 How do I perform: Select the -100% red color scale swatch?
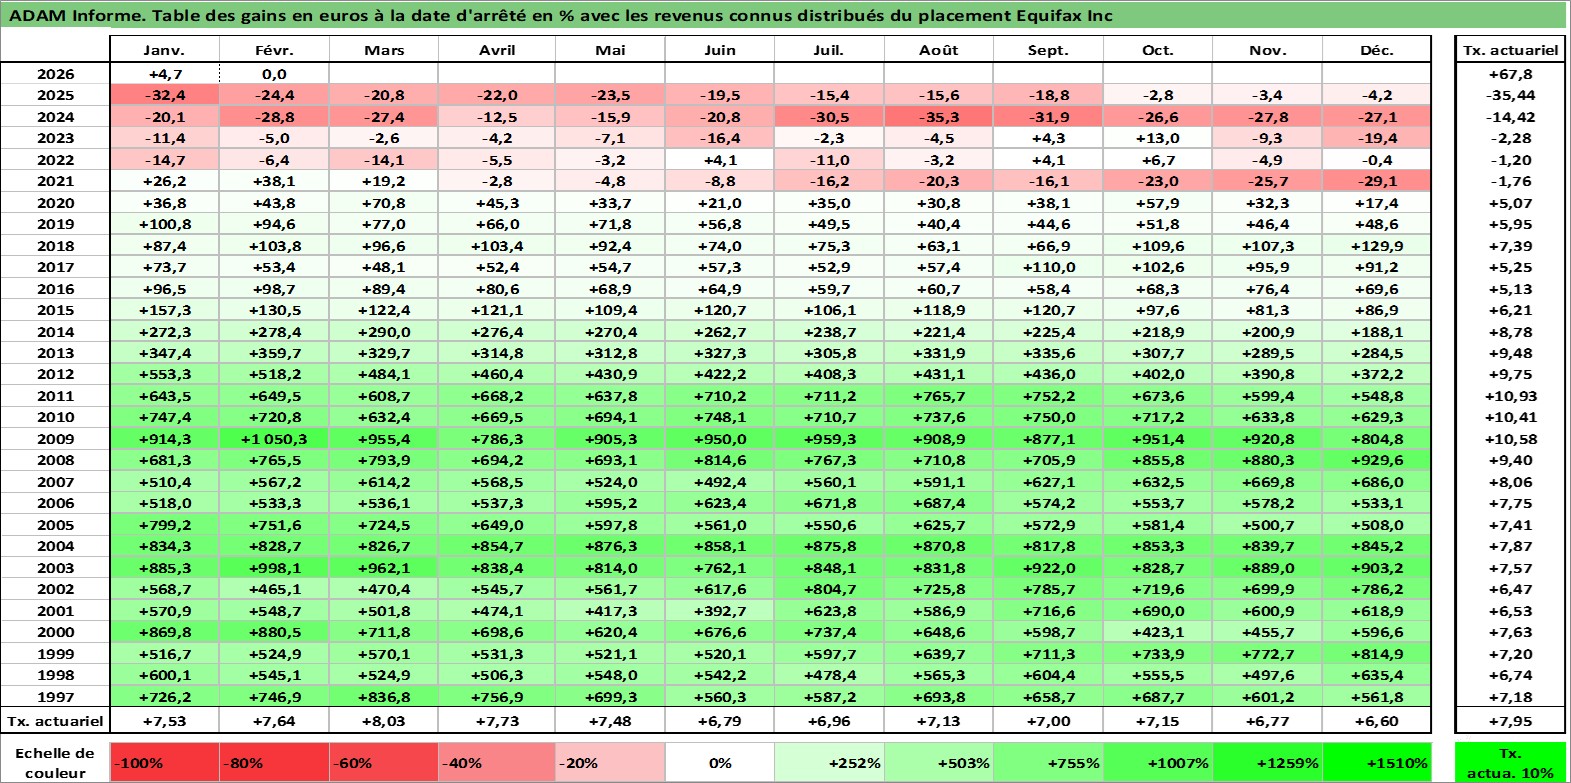164,763
